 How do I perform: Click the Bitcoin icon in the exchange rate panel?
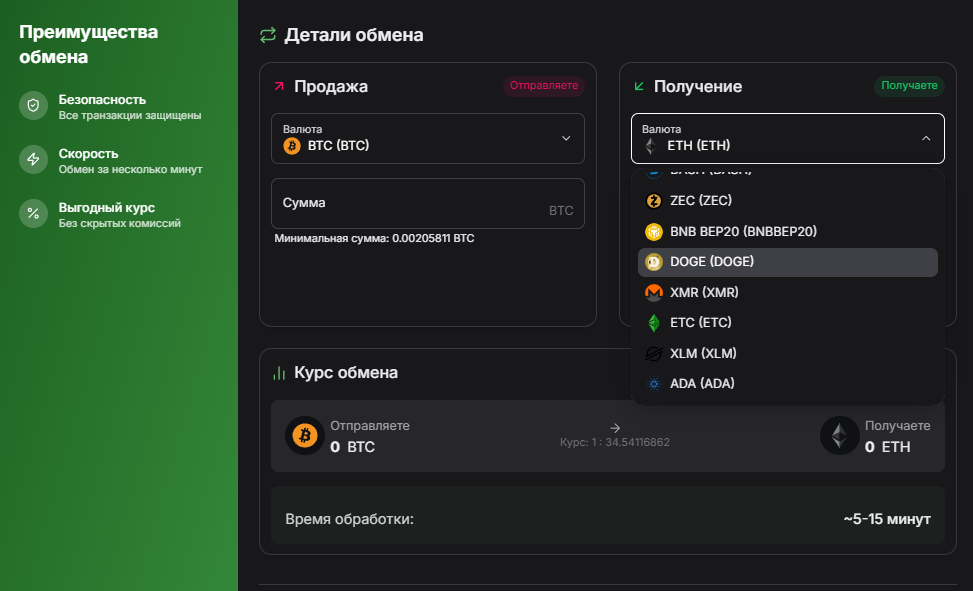tap(305, 436)
